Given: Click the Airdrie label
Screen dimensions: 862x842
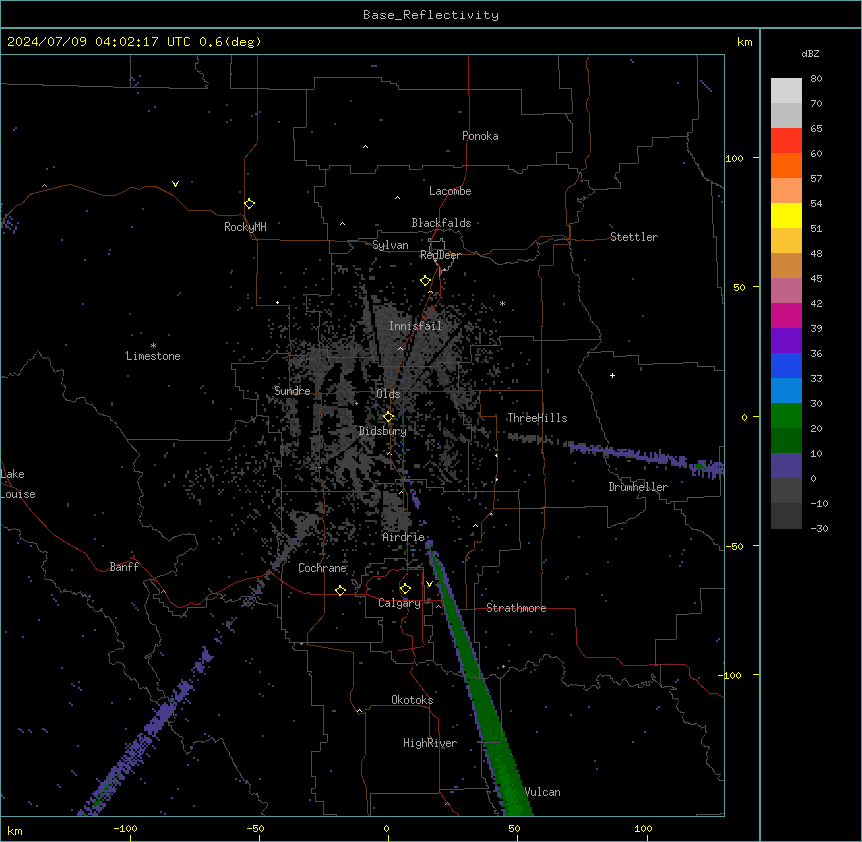Looking at the screenshot, I should [404, 537].
